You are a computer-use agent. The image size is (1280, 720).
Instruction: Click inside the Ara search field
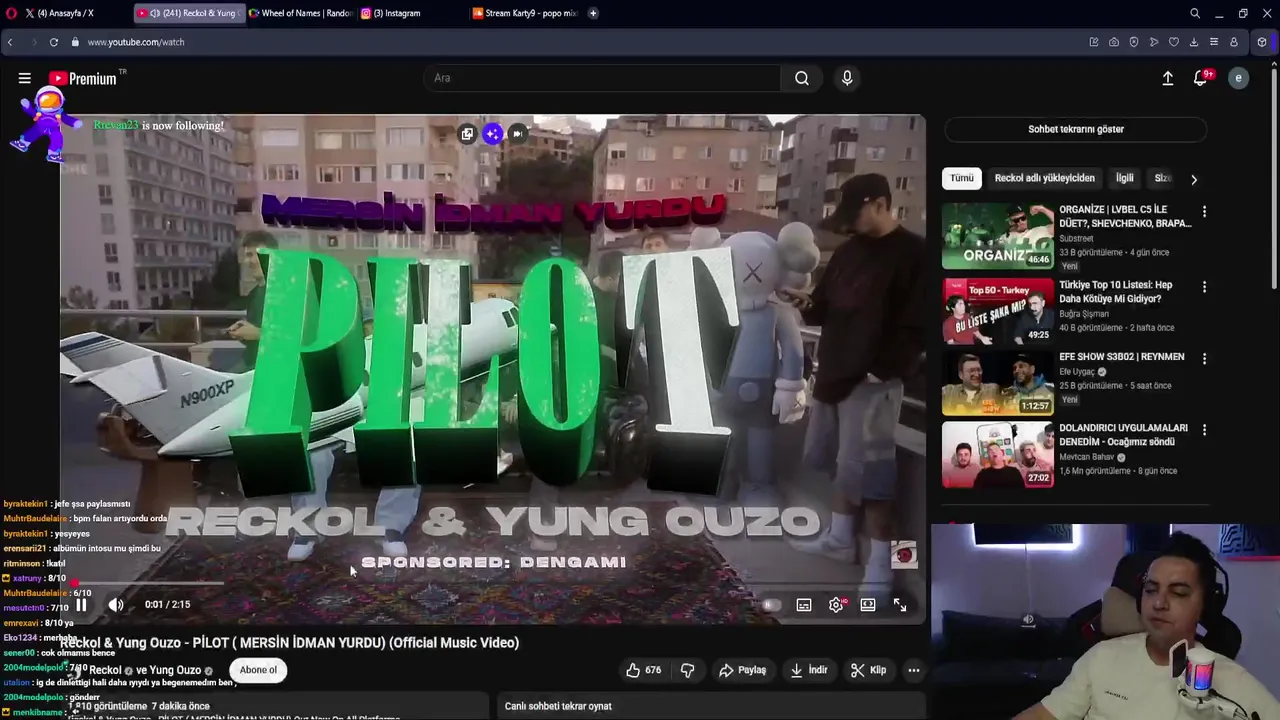(x=603, y=78)
